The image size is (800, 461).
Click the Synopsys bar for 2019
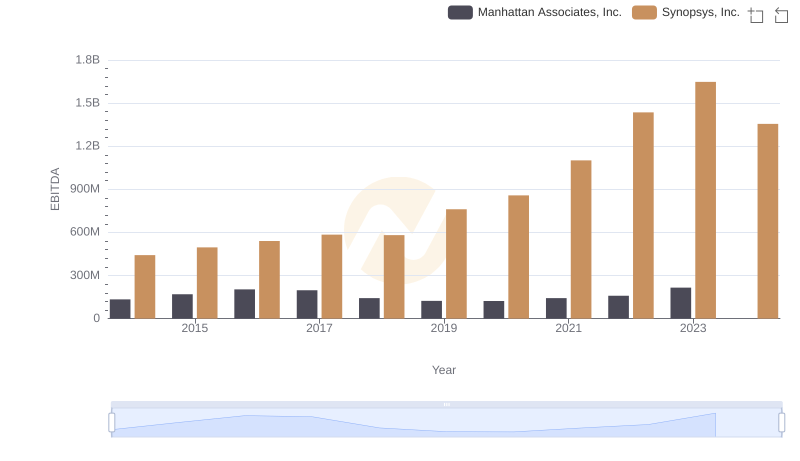click(456, 264)
